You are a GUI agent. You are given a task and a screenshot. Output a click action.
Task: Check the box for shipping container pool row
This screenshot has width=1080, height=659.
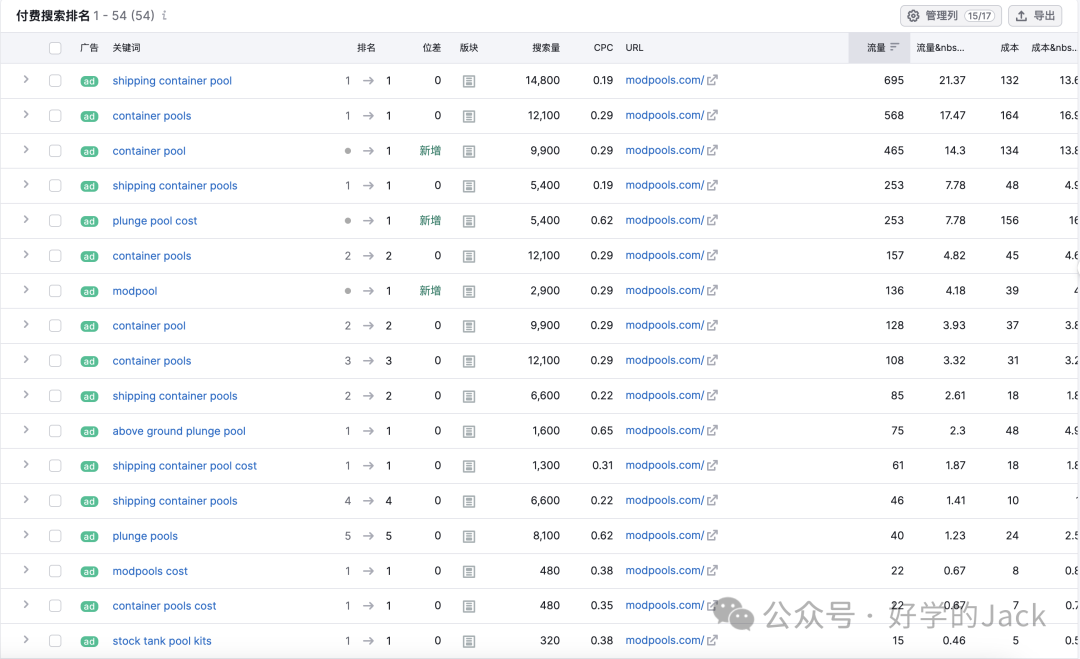[55, 81]
